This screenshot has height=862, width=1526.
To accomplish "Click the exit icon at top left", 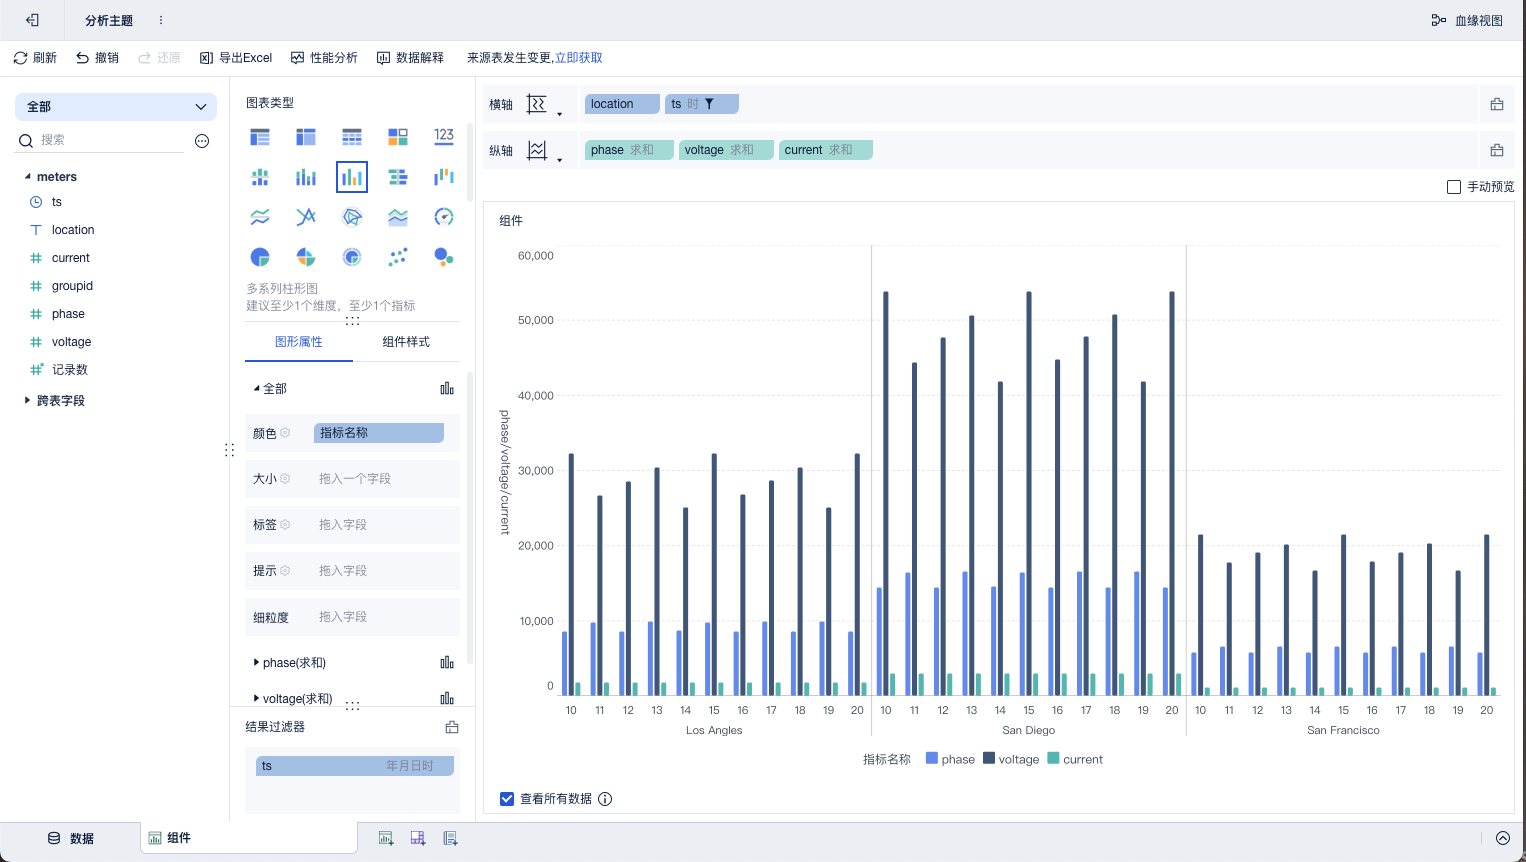I will (32, 20).
